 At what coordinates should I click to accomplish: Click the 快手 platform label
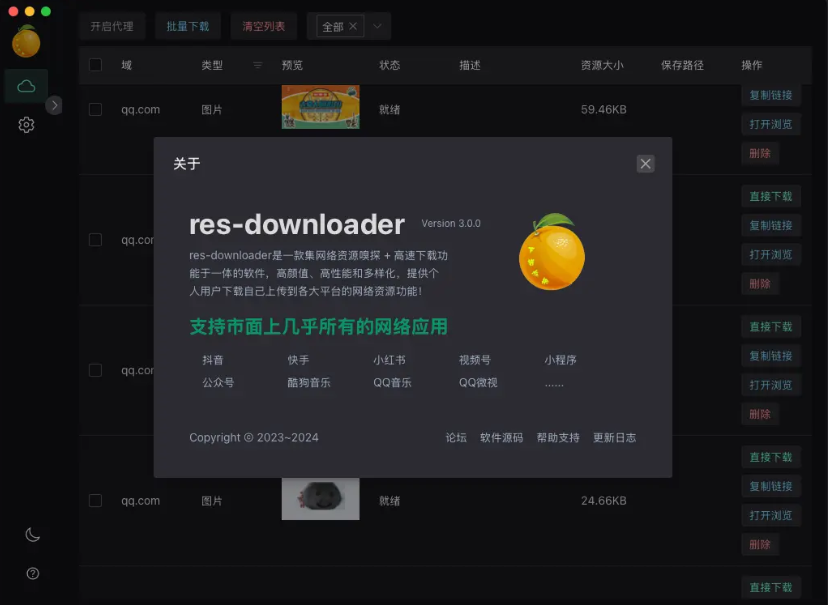tap(298, 360)
